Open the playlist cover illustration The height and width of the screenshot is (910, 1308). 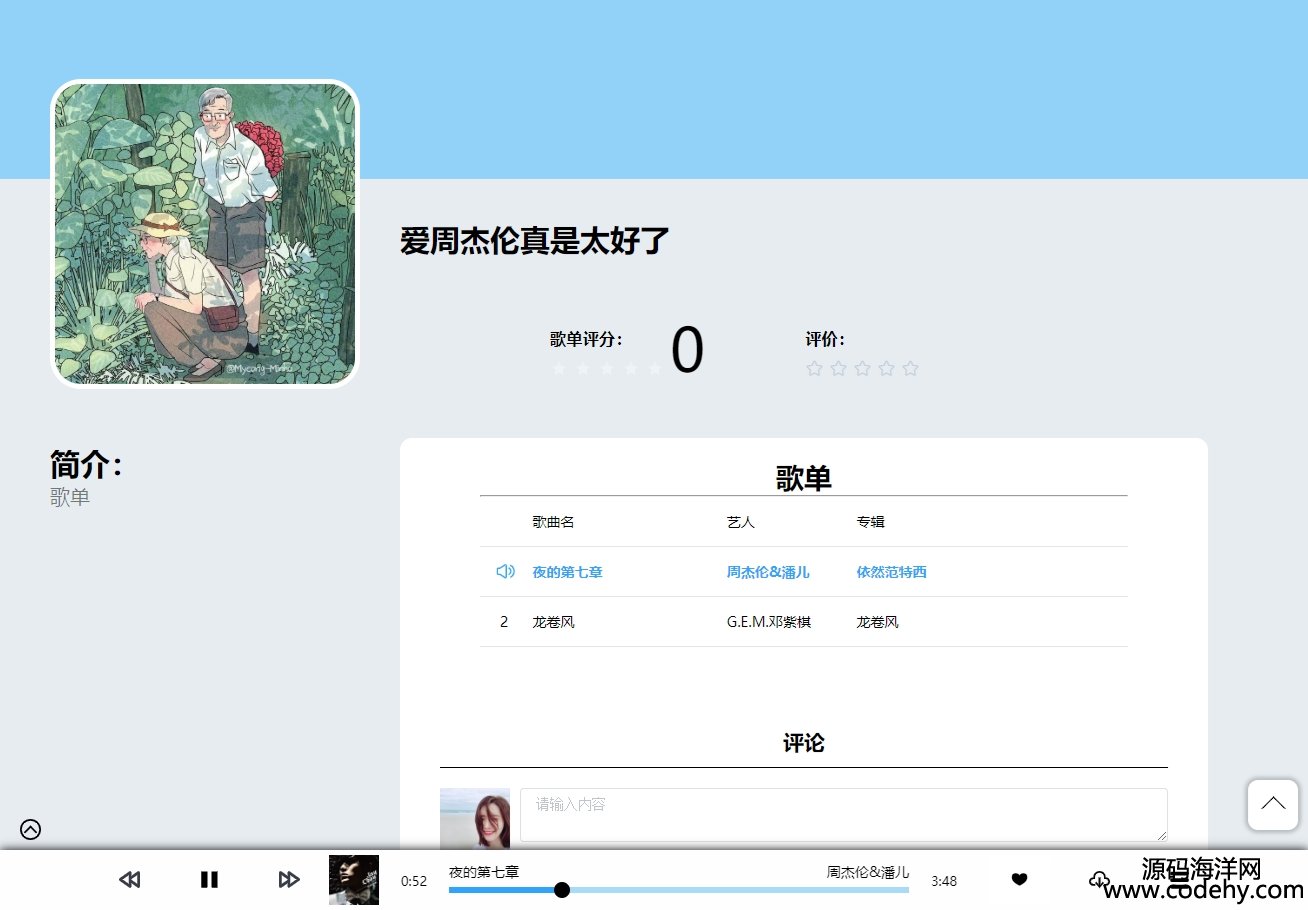(205, 234)
